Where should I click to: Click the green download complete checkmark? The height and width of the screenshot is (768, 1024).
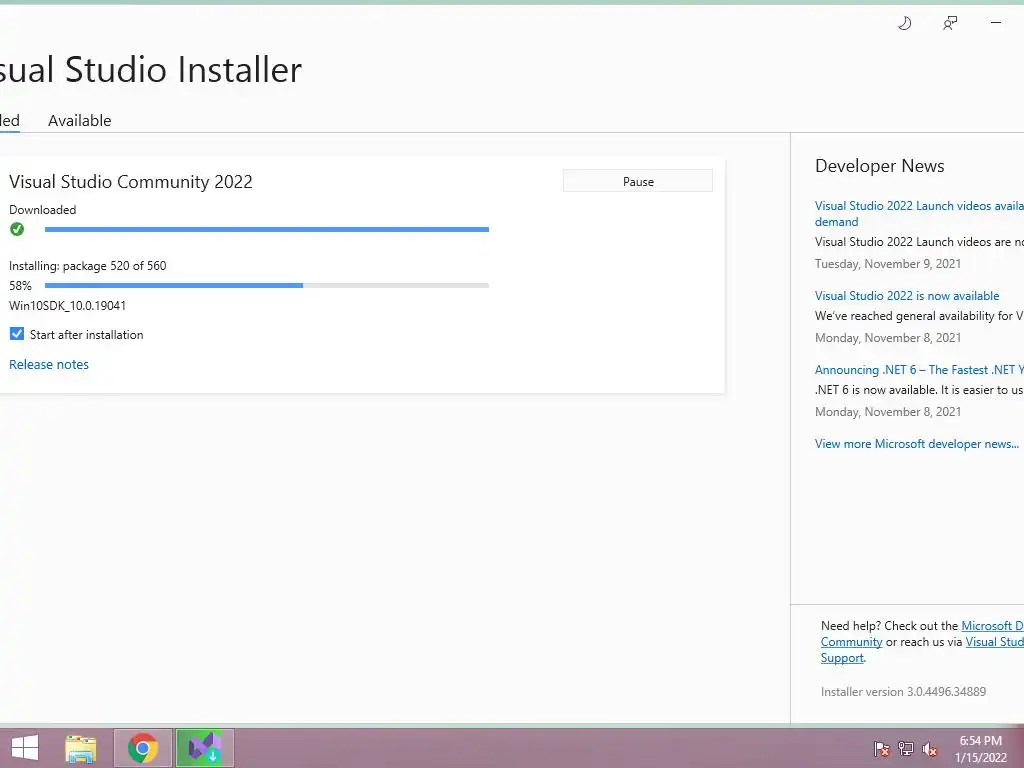click(17, 229)
